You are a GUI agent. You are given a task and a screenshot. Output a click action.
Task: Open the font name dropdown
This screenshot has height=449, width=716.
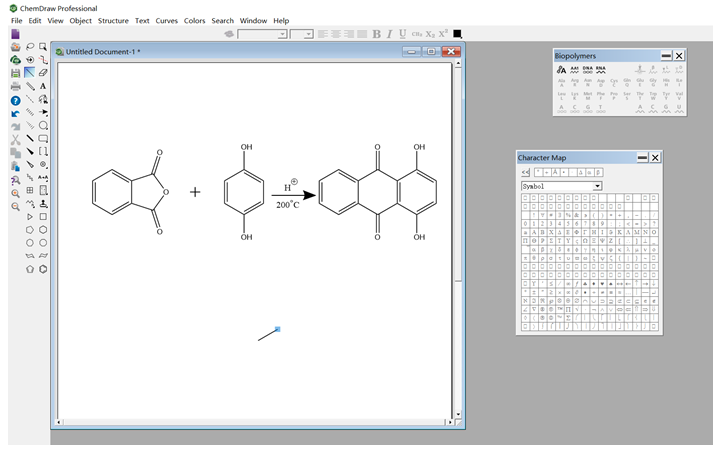pos(283,34)
